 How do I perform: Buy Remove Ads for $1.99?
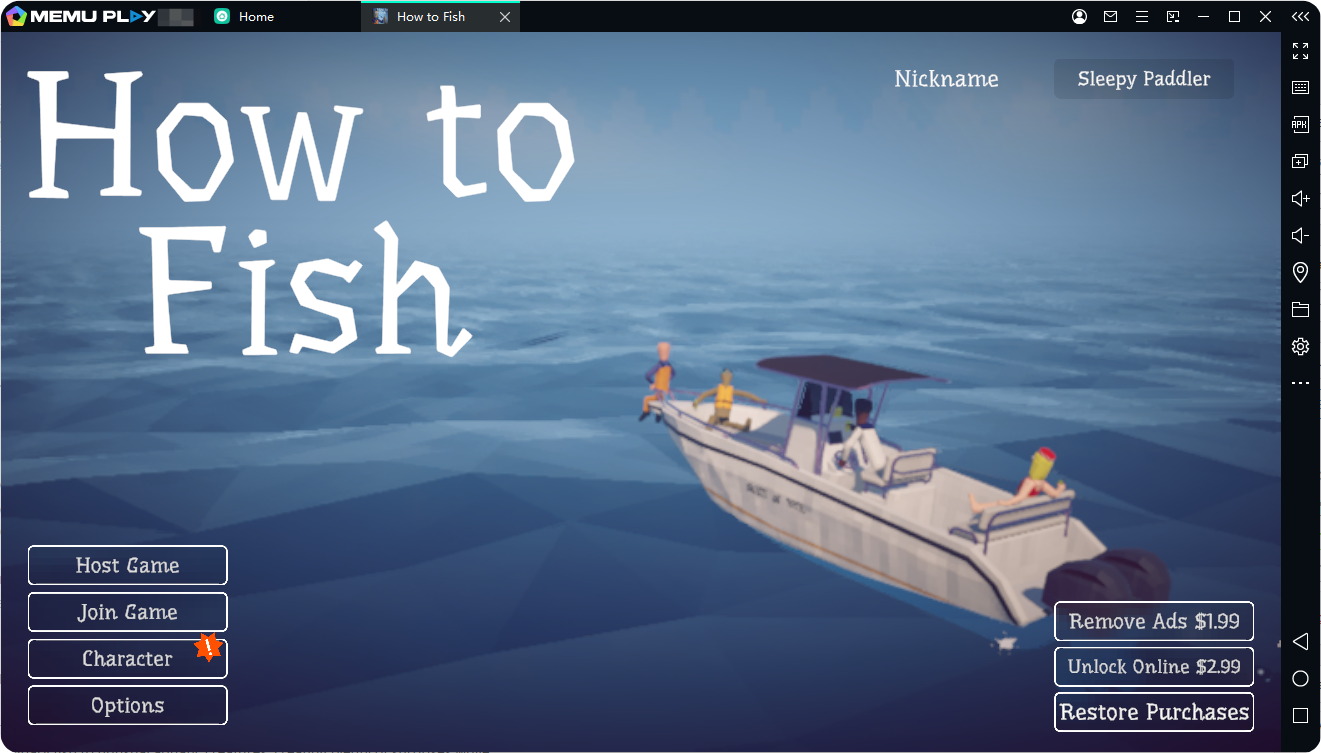pyautogui.click(x=1154, y=621)
